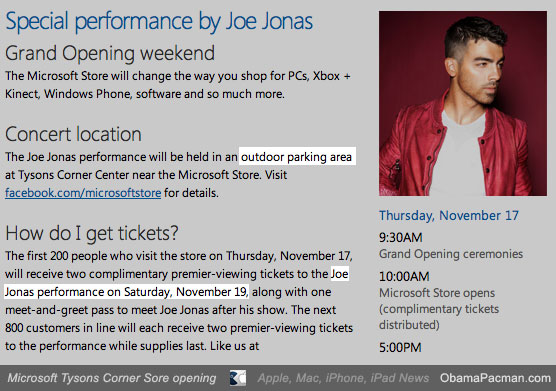Click the 'Thursday, November 17' schedule heading
This screenshot has height=391, width=556.
pyautogui.click(x=449, y=216)
